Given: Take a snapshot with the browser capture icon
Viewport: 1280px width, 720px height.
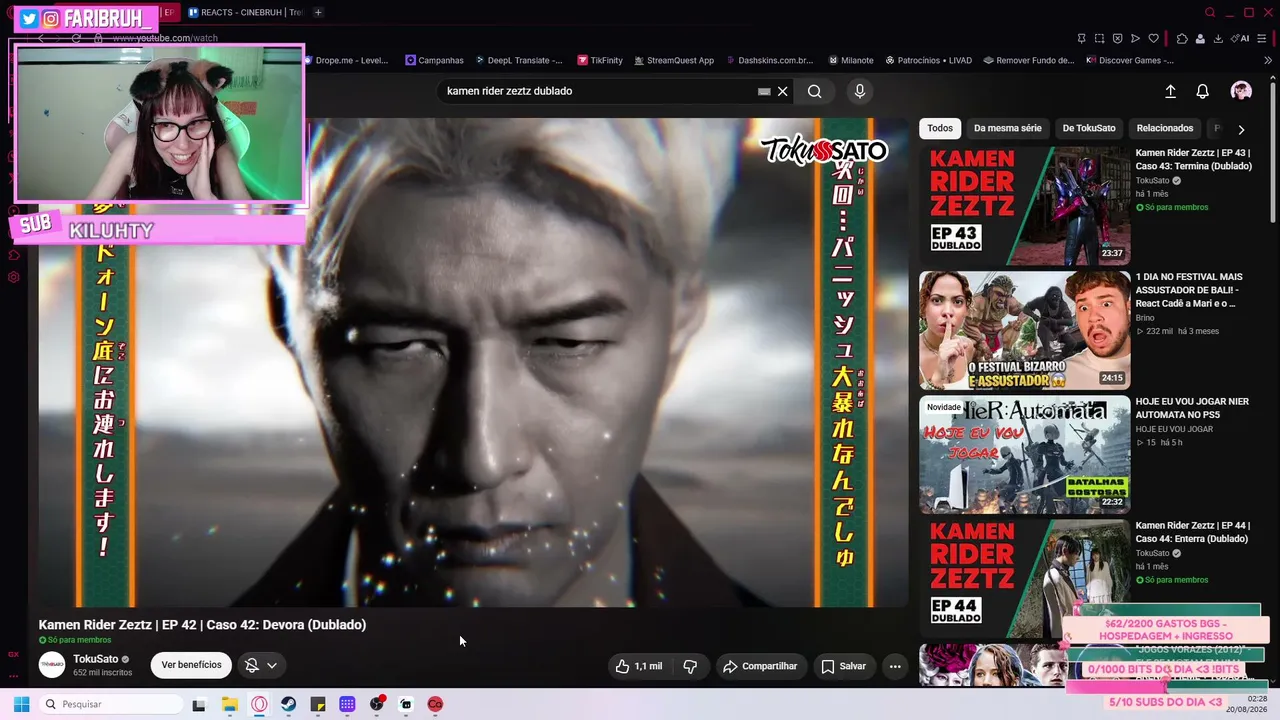Looking at the screenshot, I should click(x=1099, y=38).
